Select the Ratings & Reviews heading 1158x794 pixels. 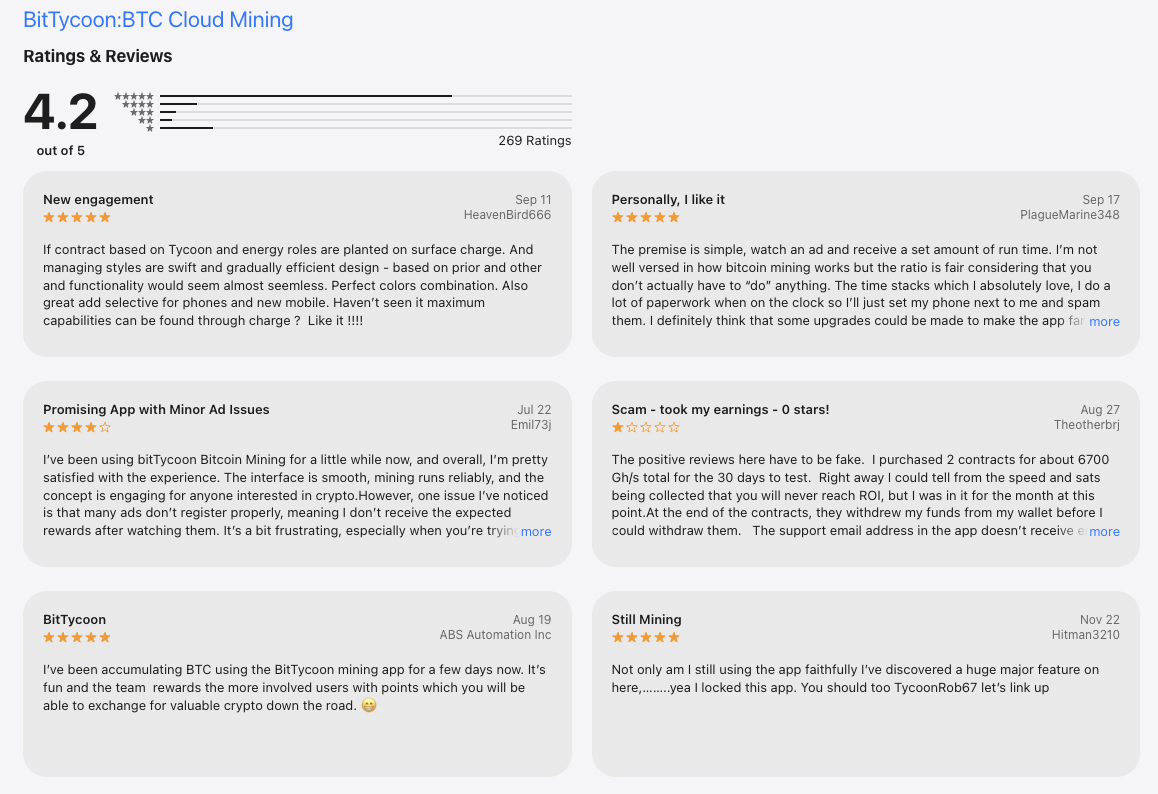(97, 56)
